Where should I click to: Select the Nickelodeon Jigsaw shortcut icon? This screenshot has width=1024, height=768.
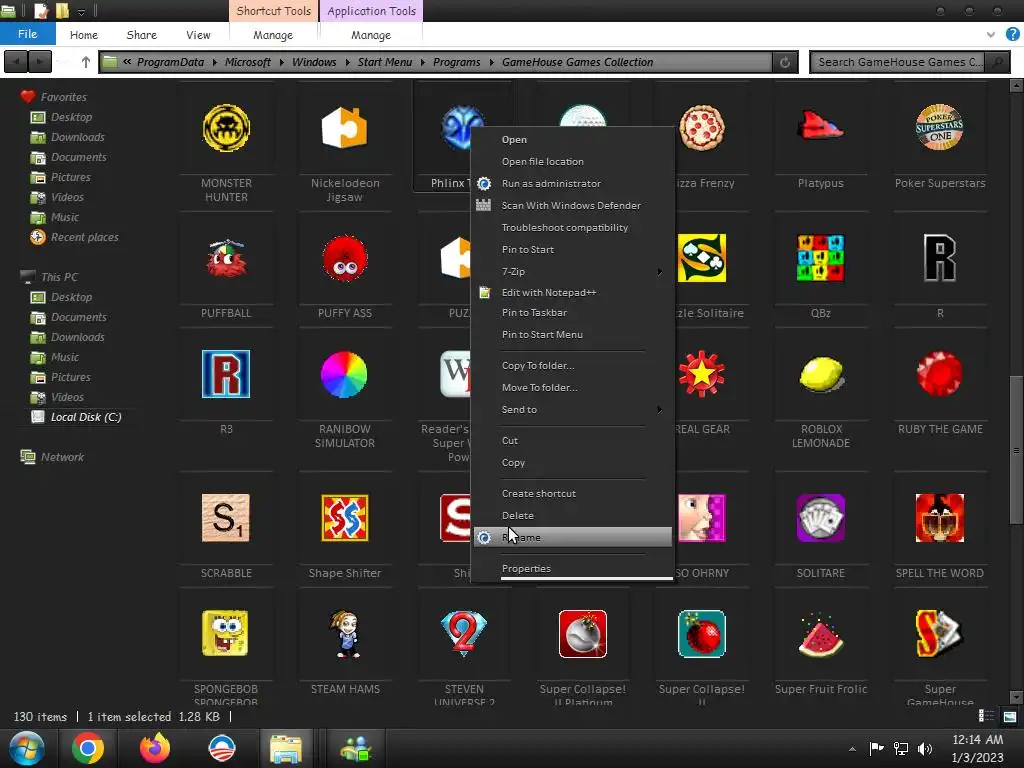click(344, 128)
